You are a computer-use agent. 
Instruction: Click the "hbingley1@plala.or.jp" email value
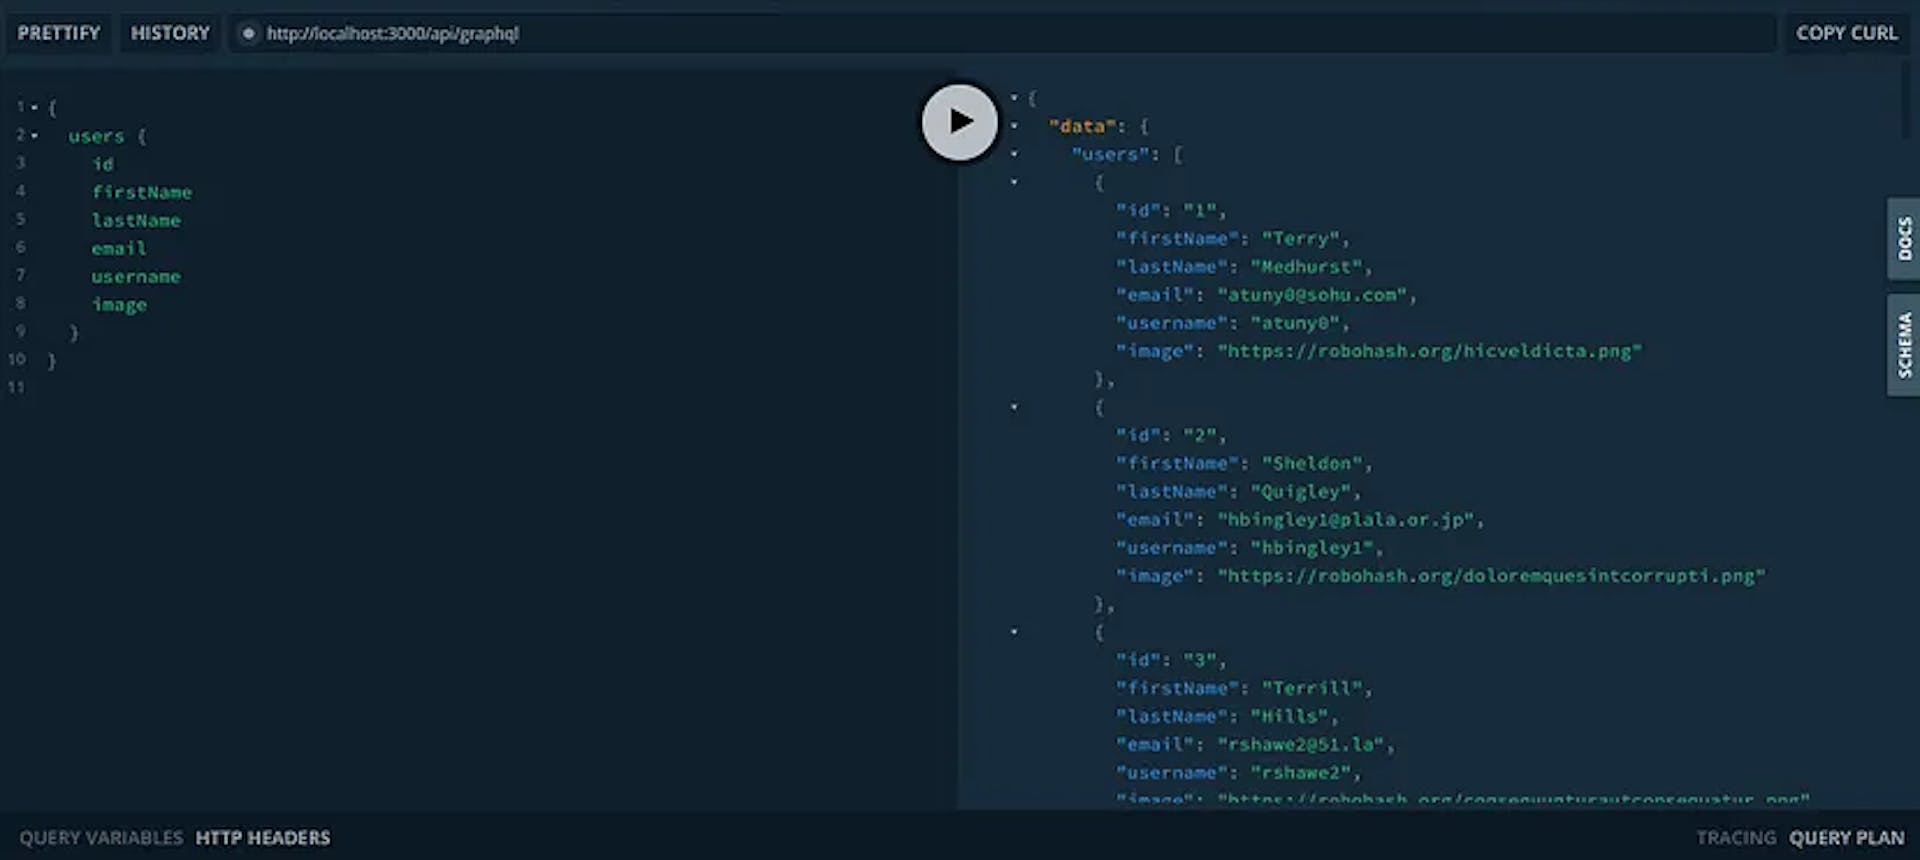[1345, 520]
